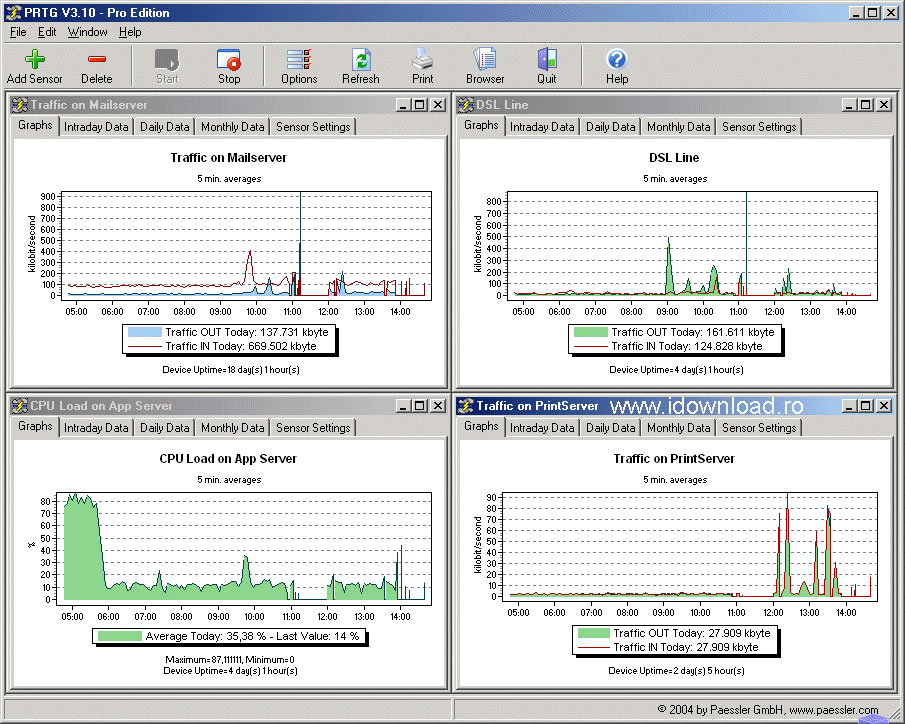Minimize the DSL Line child window
Image resolution: width=905 pixels, height=724 pixels.
pos(849,105)
